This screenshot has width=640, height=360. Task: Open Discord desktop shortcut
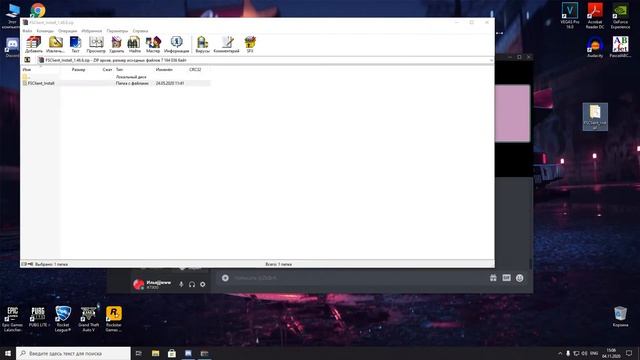12,47
